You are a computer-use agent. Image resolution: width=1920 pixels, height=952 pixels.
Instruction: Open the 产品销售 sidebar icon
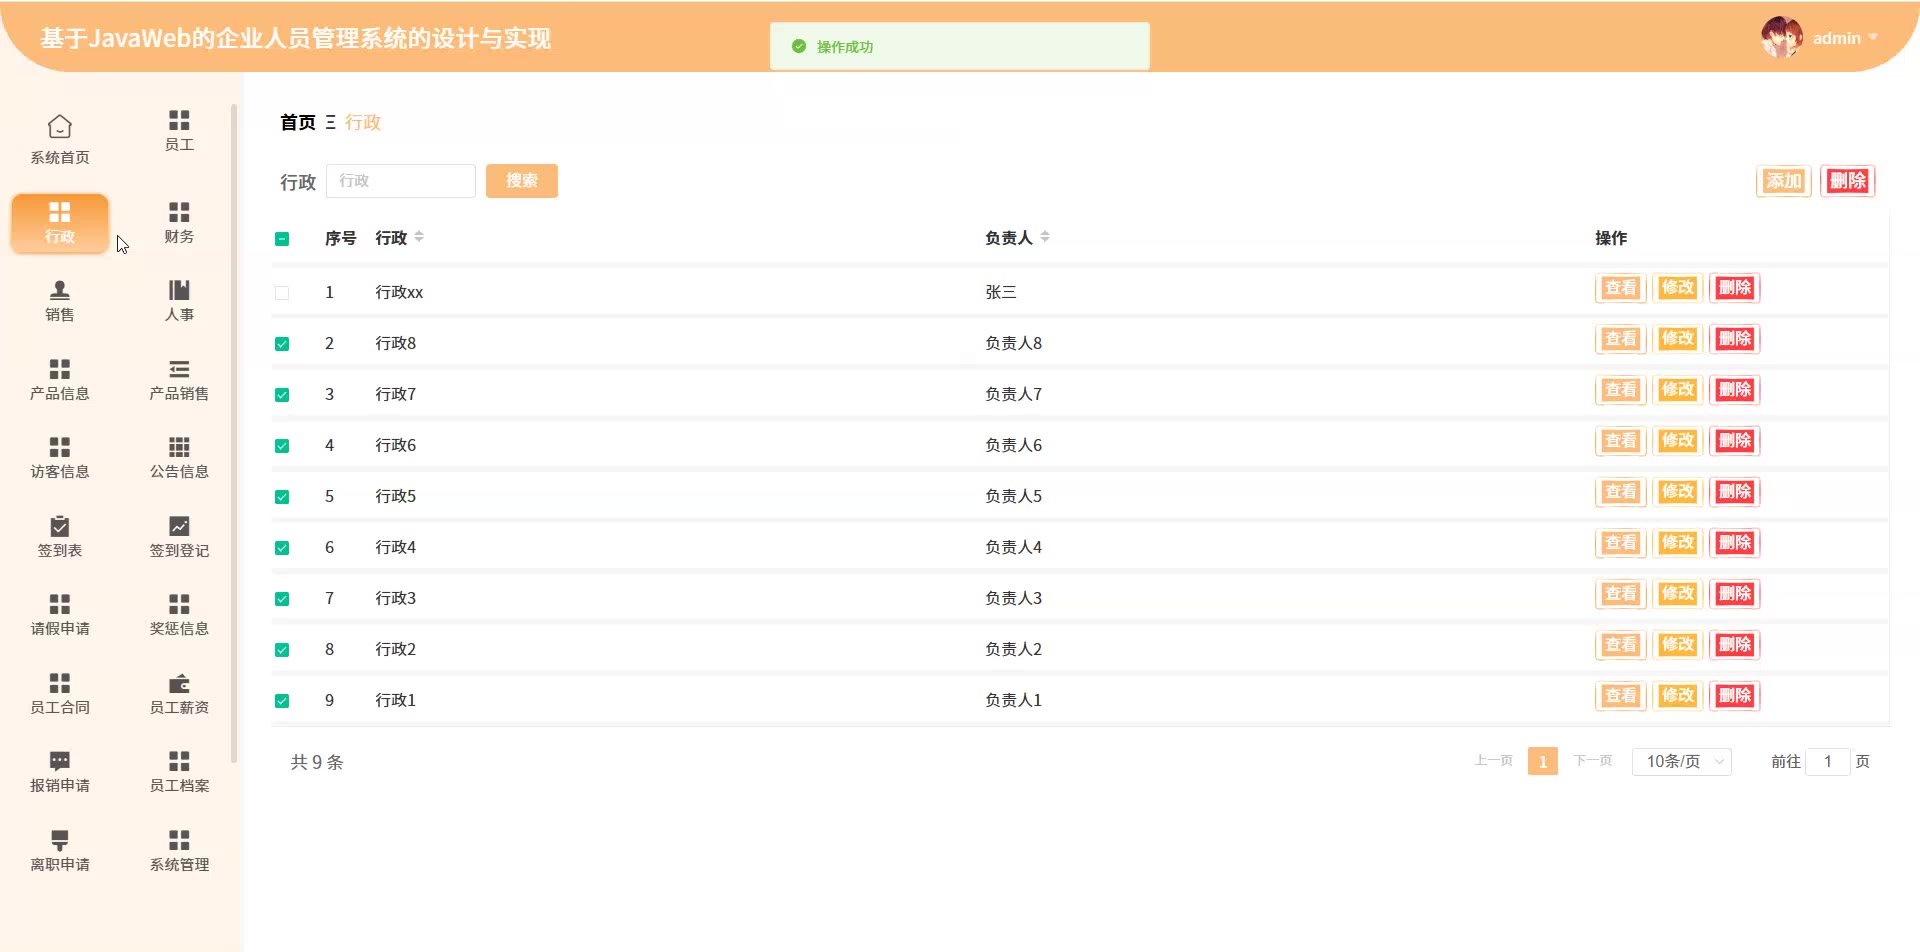coord(179,369)
